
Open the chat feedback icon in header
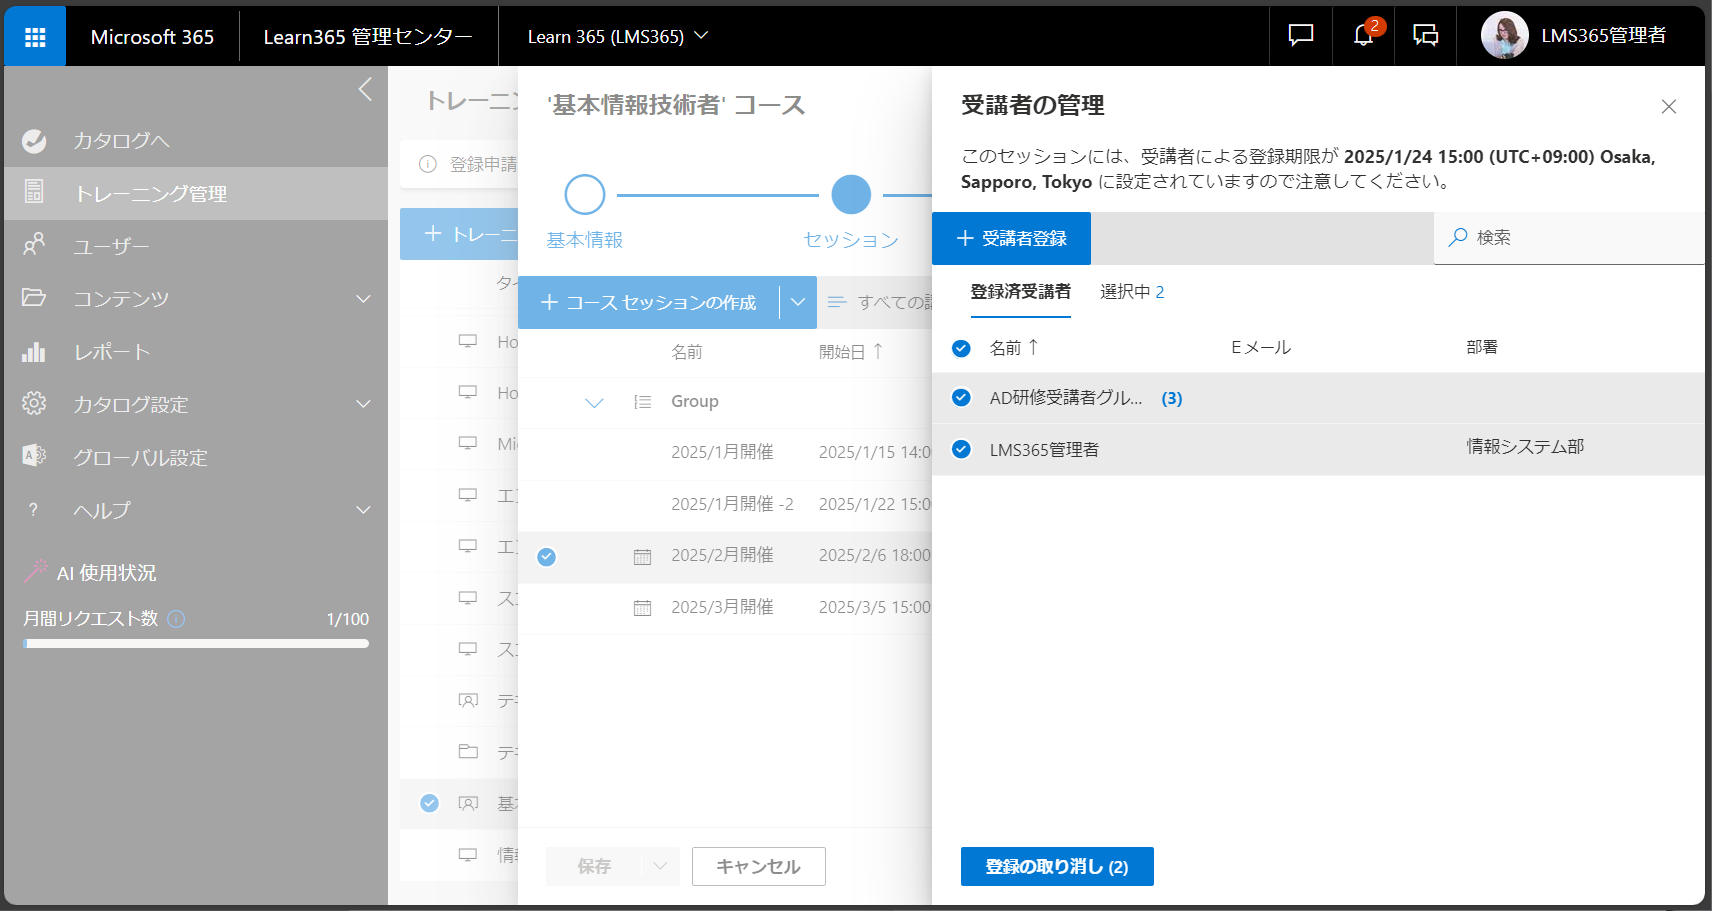[x=1300, y=36]
